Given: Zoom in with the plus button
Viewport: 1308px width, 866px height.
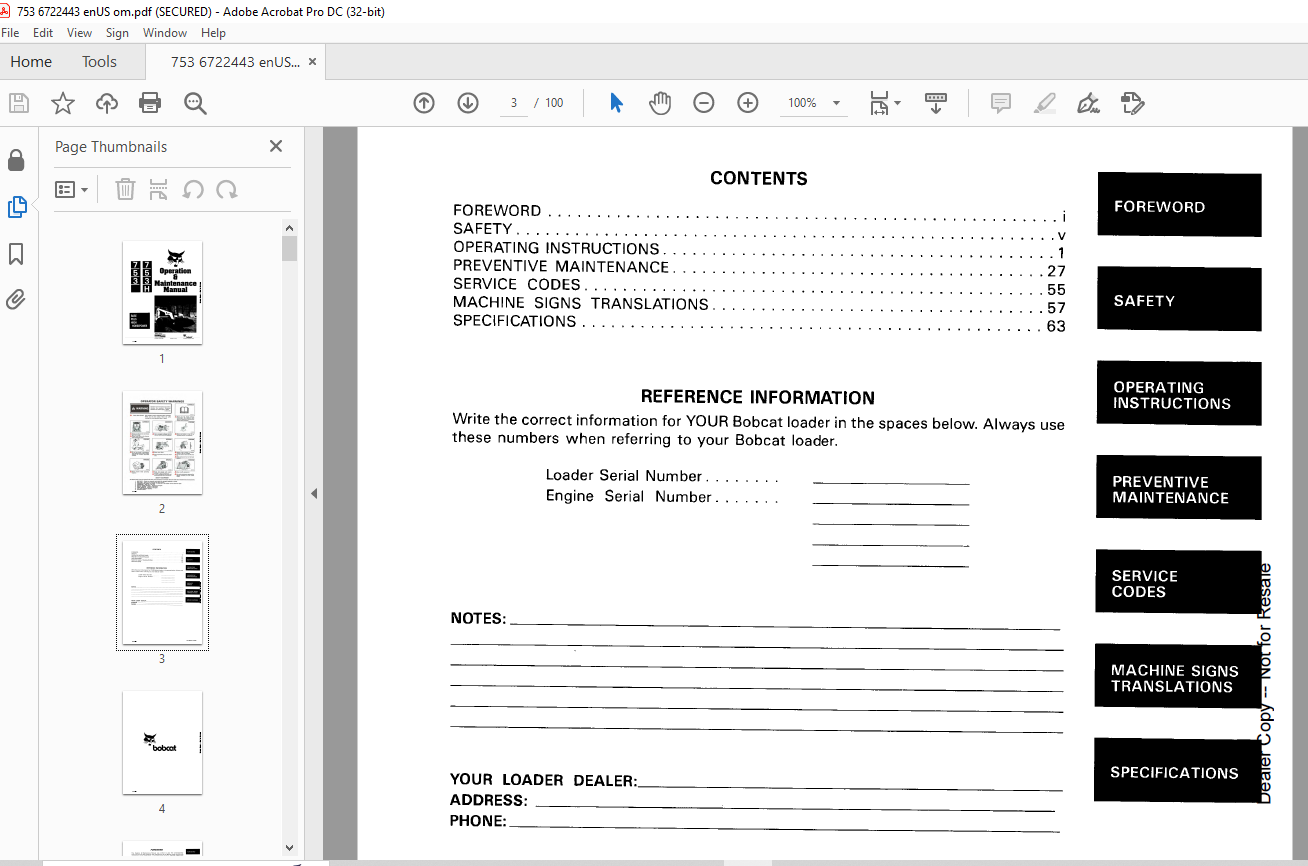Looking at the screenshot, I should 748,103.
